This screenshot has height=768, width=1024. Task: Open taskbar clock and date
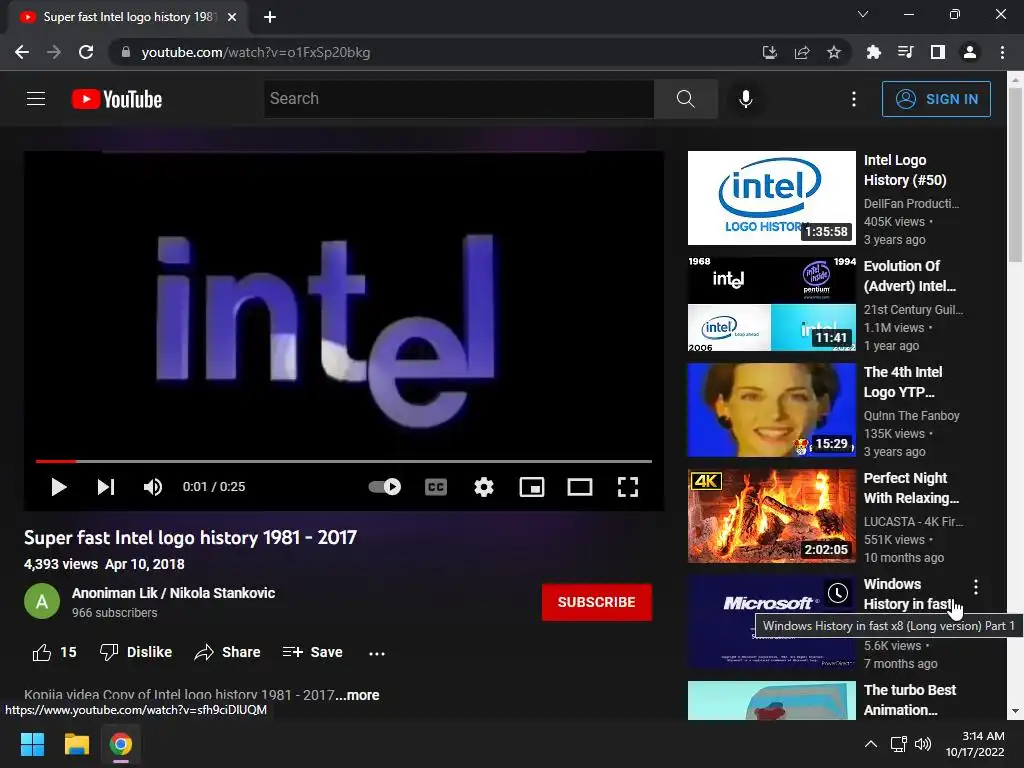click(x=975, y=744)
